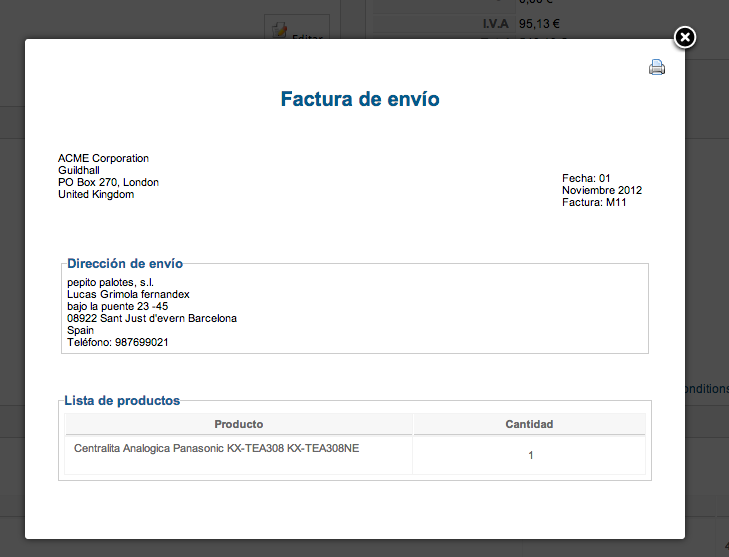Click the 'Factura: M11' invoice number
The width and height of the screenshot is (729, 557).
coord(594,202)
